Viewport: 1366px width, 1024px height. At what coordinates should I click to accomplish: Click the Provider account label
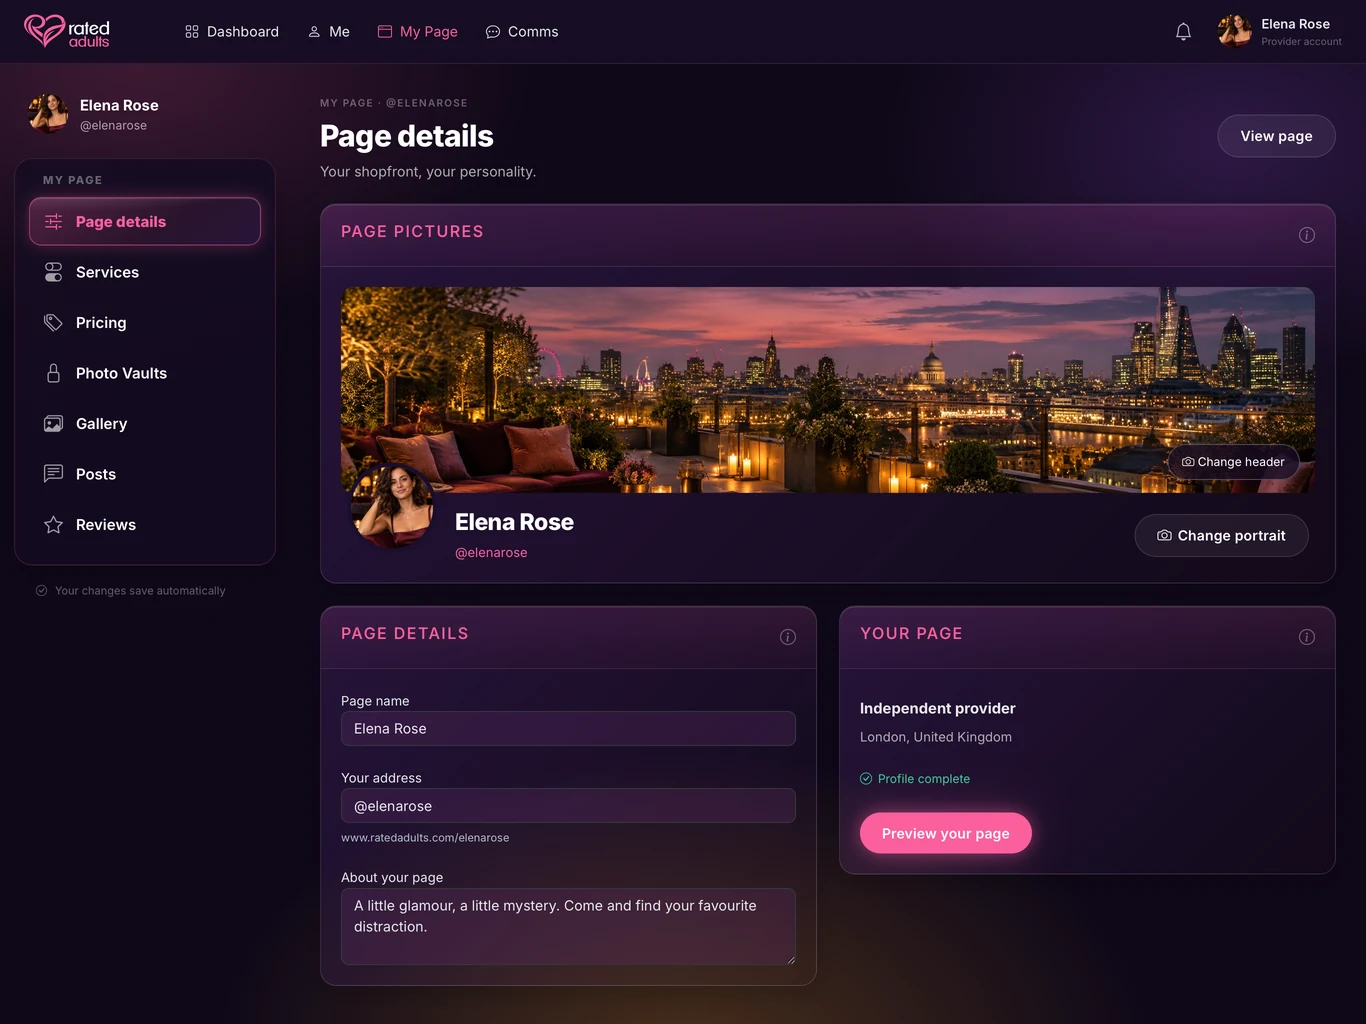click(x=1301, y=42)
